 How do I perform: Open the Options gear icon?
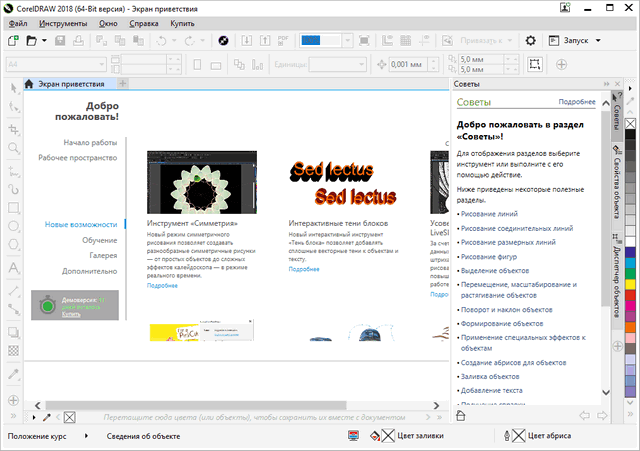point(531,41)
